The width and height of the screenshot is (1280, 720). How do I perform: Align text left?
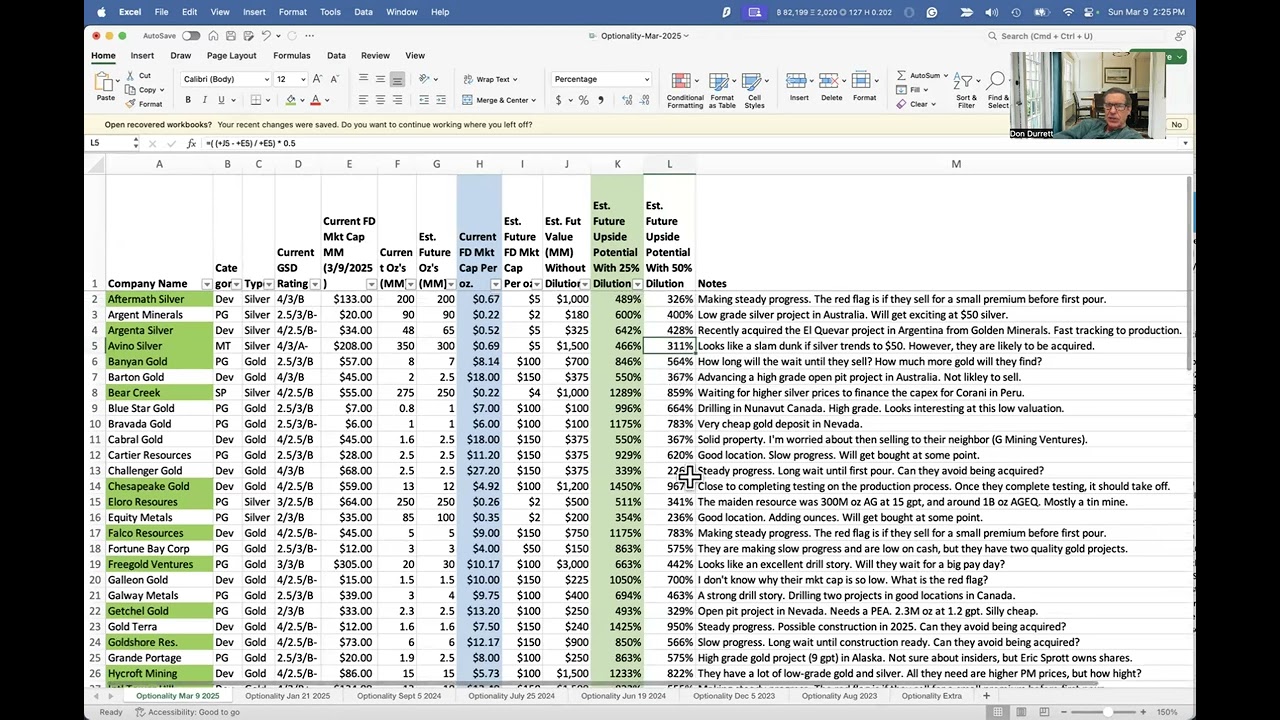point(364,100)
